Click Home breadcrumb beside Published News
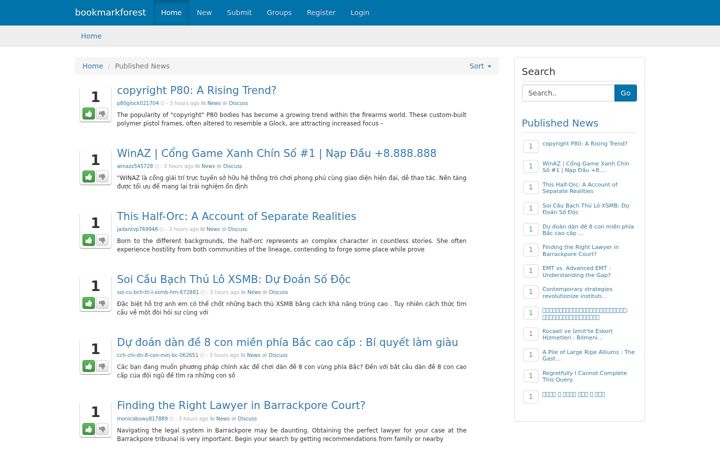The image size is (720, 450). (x=92, y=66)
